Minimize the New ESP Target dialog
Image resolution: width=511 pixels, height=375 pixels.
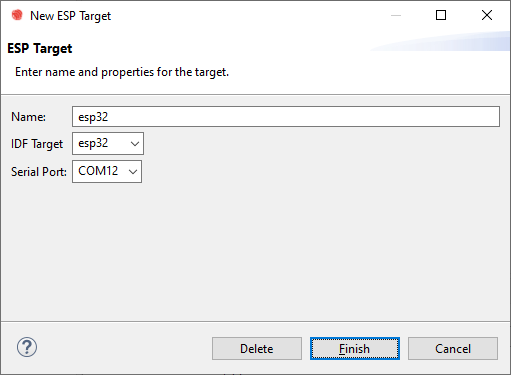(396, 15)
